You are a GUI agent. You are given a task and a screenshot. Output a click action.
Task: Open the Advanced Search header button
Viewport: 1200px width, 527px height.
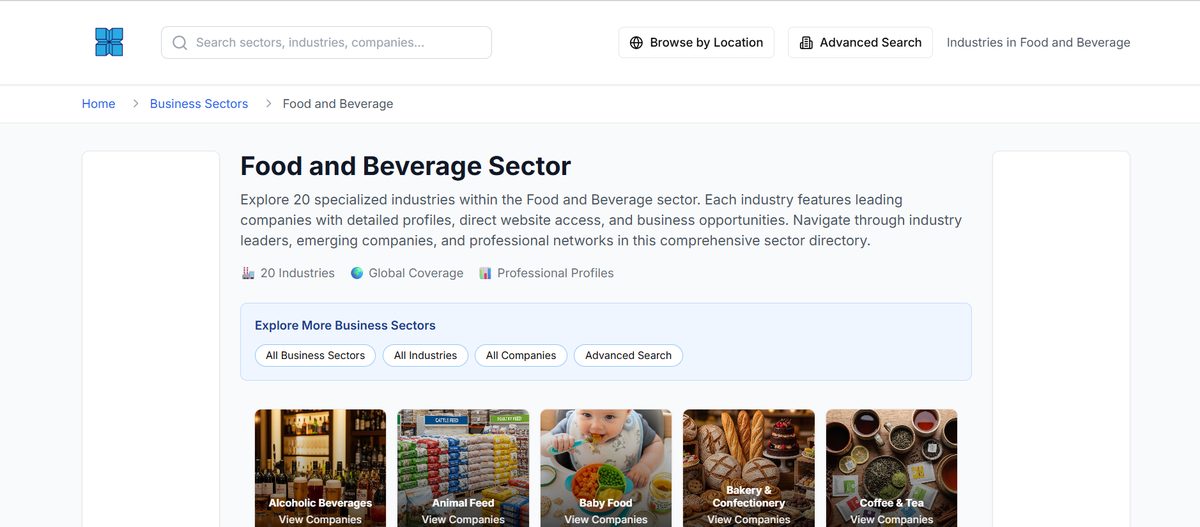pos(860,42)
